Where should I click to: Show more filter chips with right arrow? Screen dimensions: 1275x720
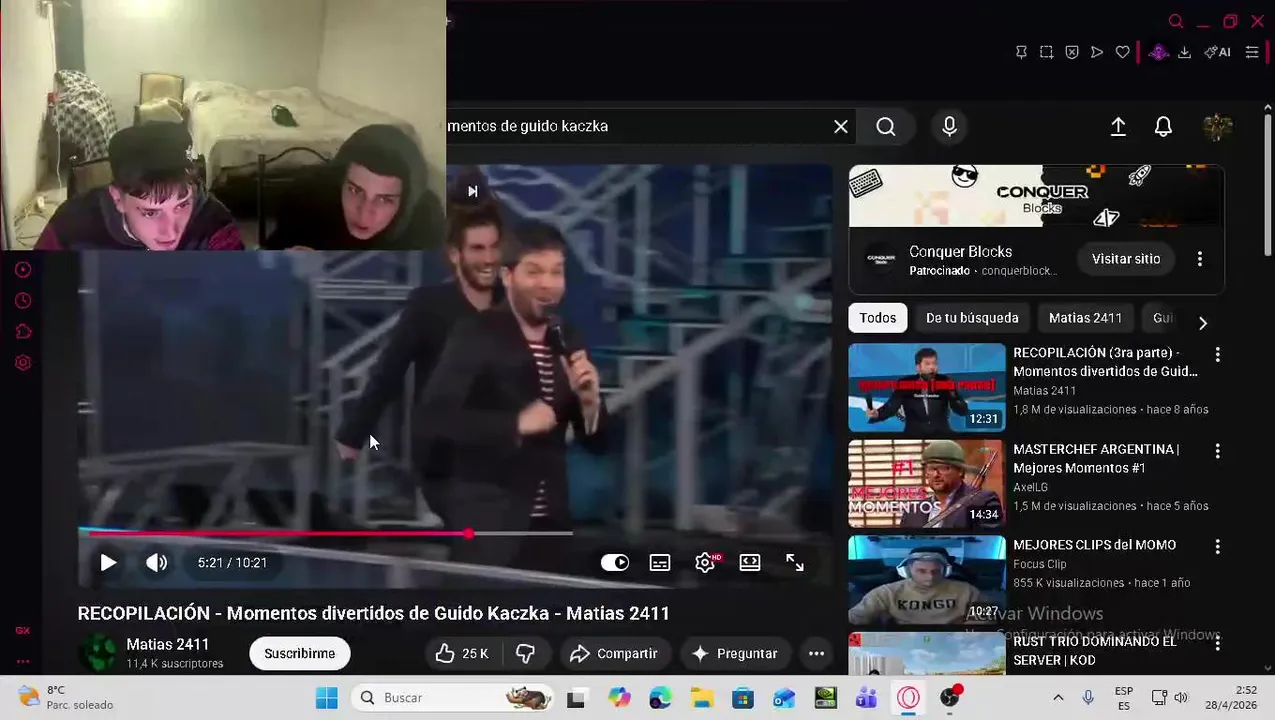(1203, 322)
